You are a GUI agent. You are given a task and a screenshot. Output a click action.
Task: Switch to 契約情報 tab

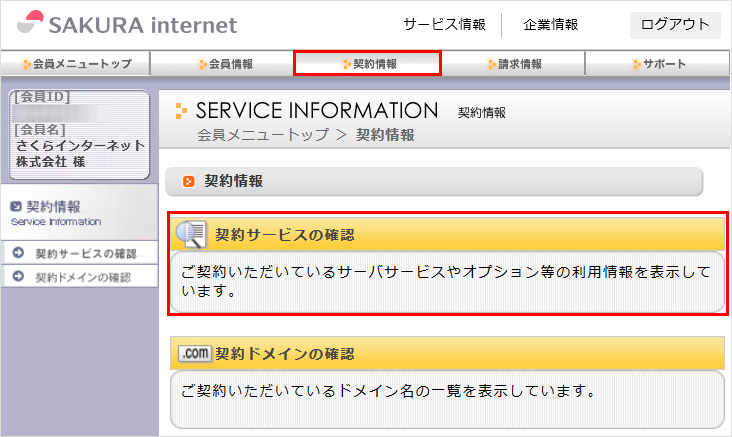tap(367, 63)
